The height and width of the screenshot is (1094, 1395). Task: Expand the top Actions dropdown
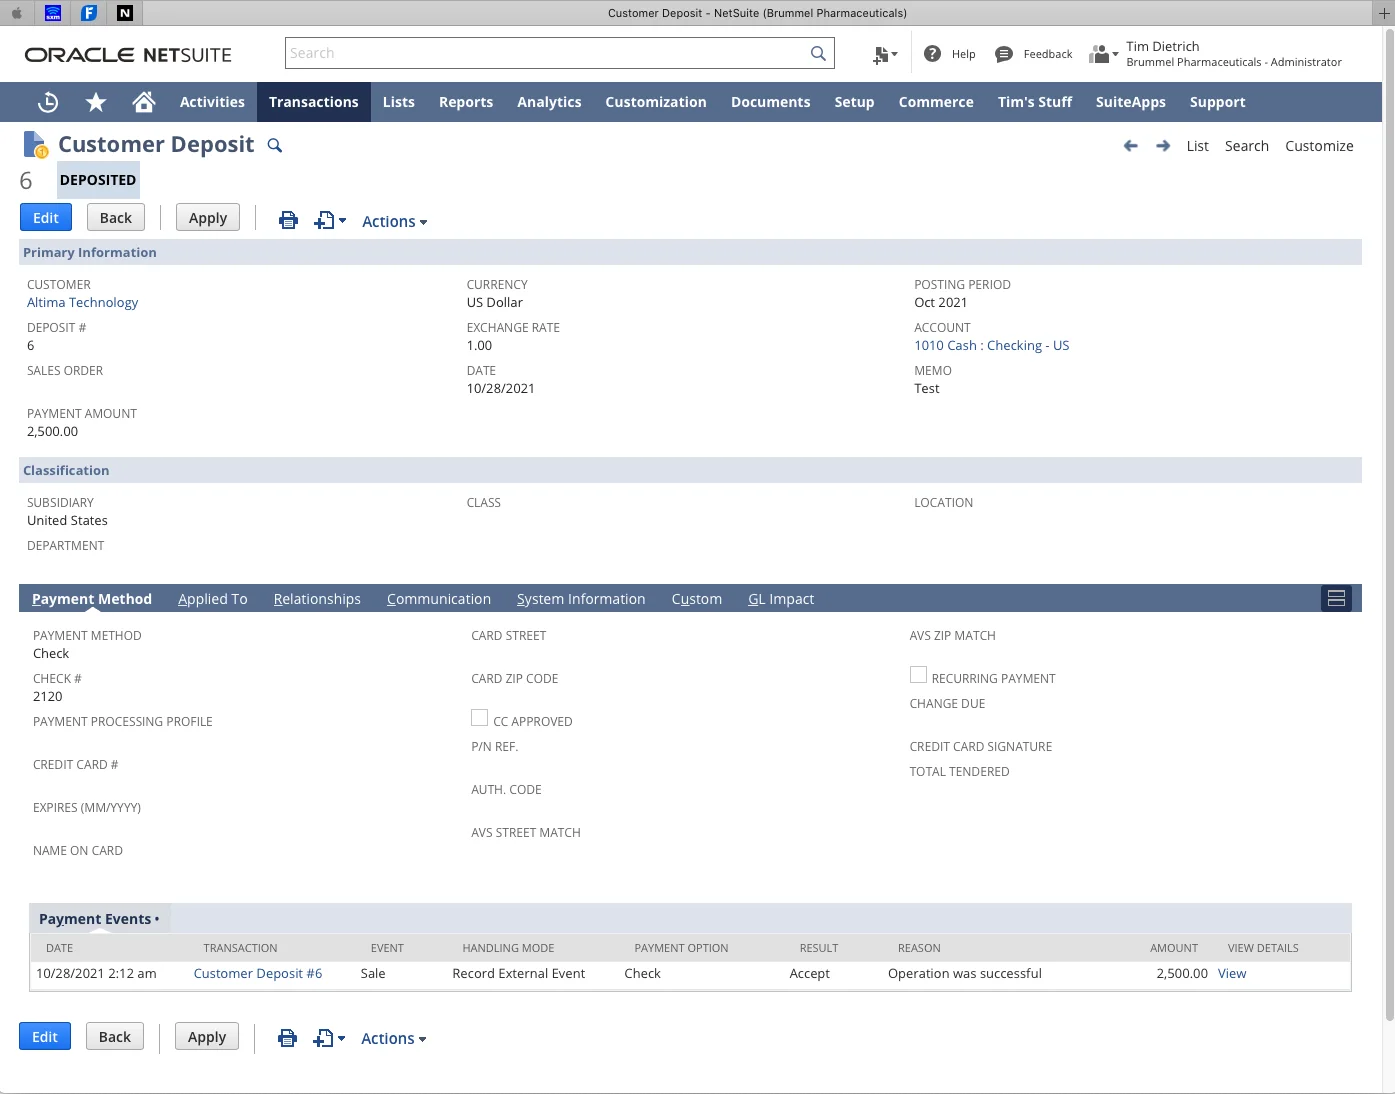tap(394, 222)
